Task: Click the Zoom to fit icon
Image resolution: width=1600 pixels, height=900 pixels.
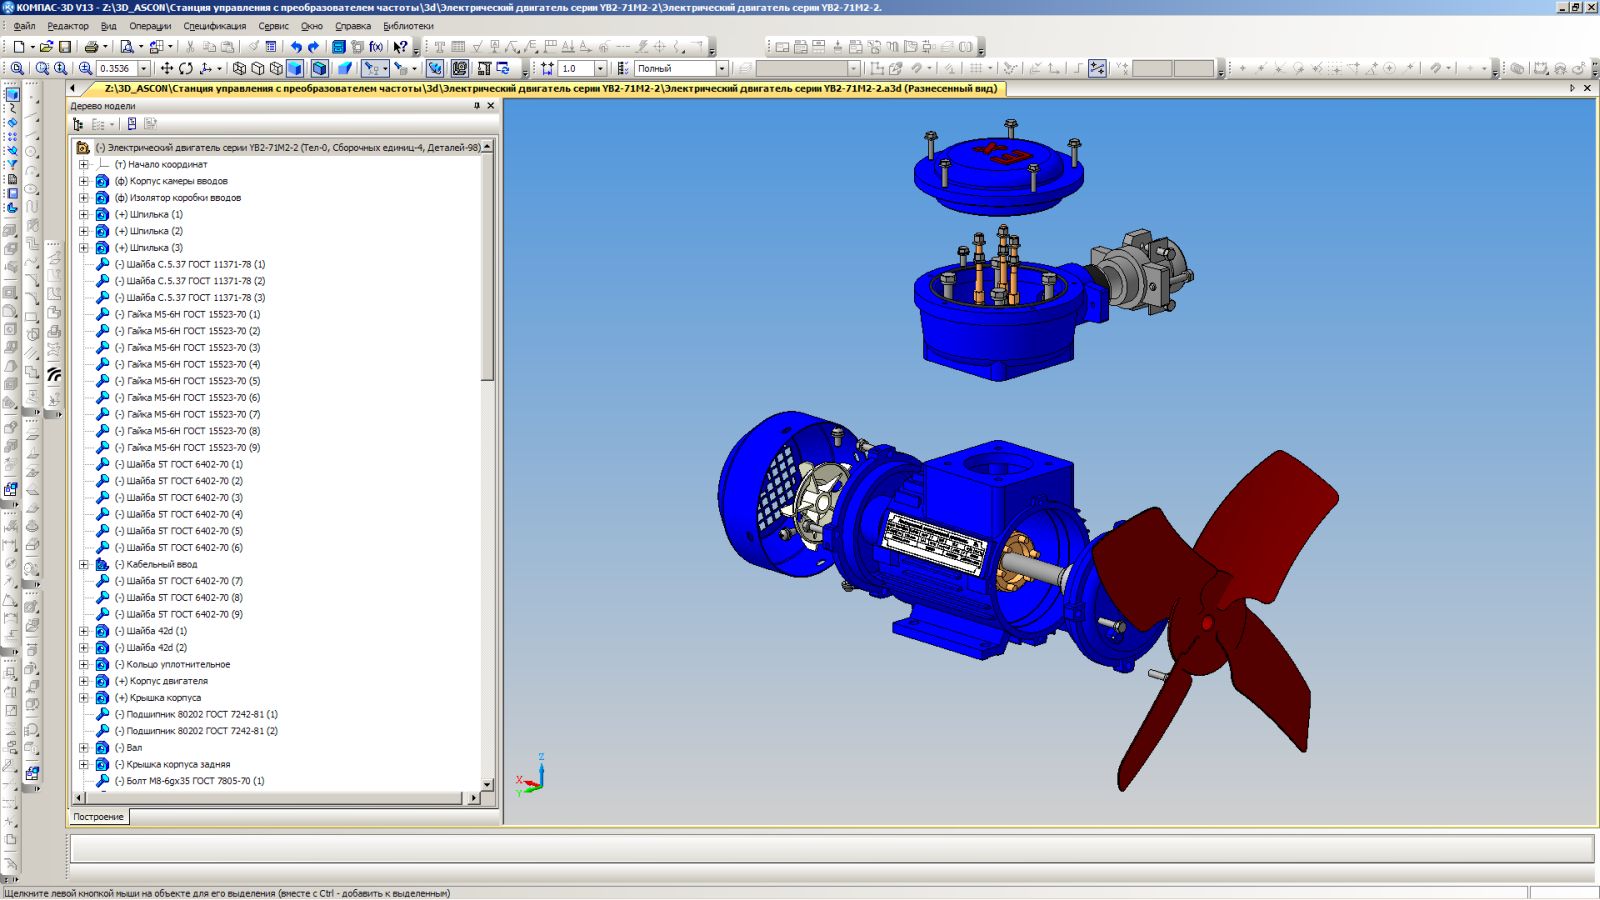Action: 17,69
